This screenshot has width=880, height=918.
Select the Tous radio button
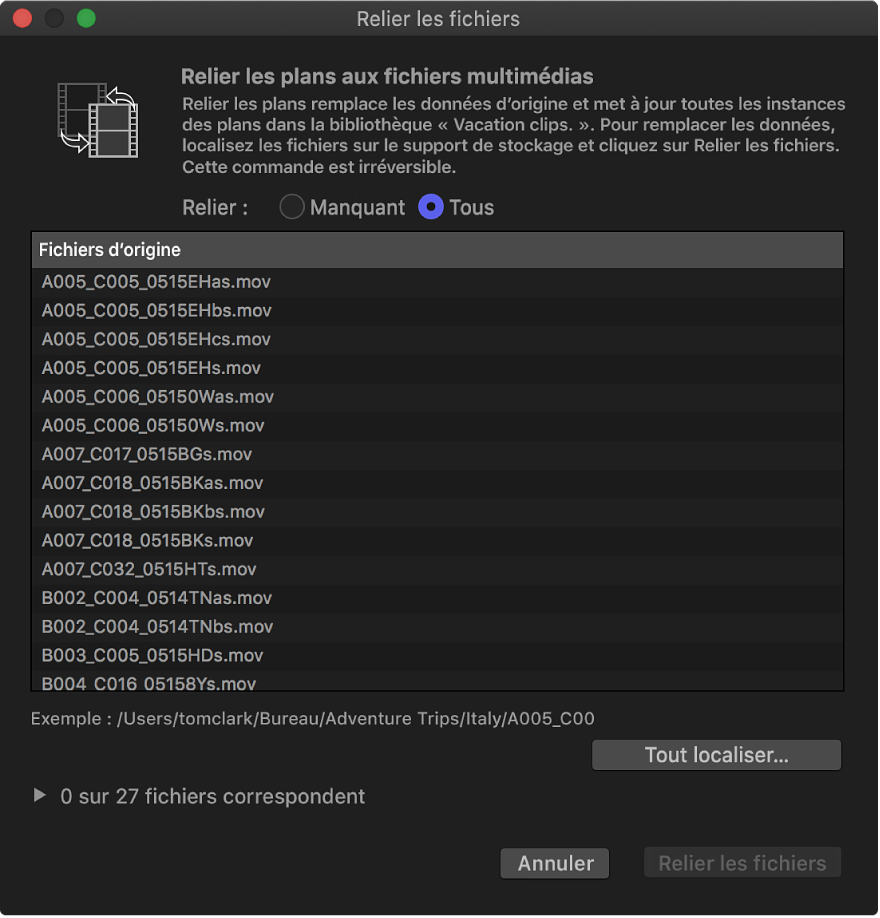tap(431, 207)
